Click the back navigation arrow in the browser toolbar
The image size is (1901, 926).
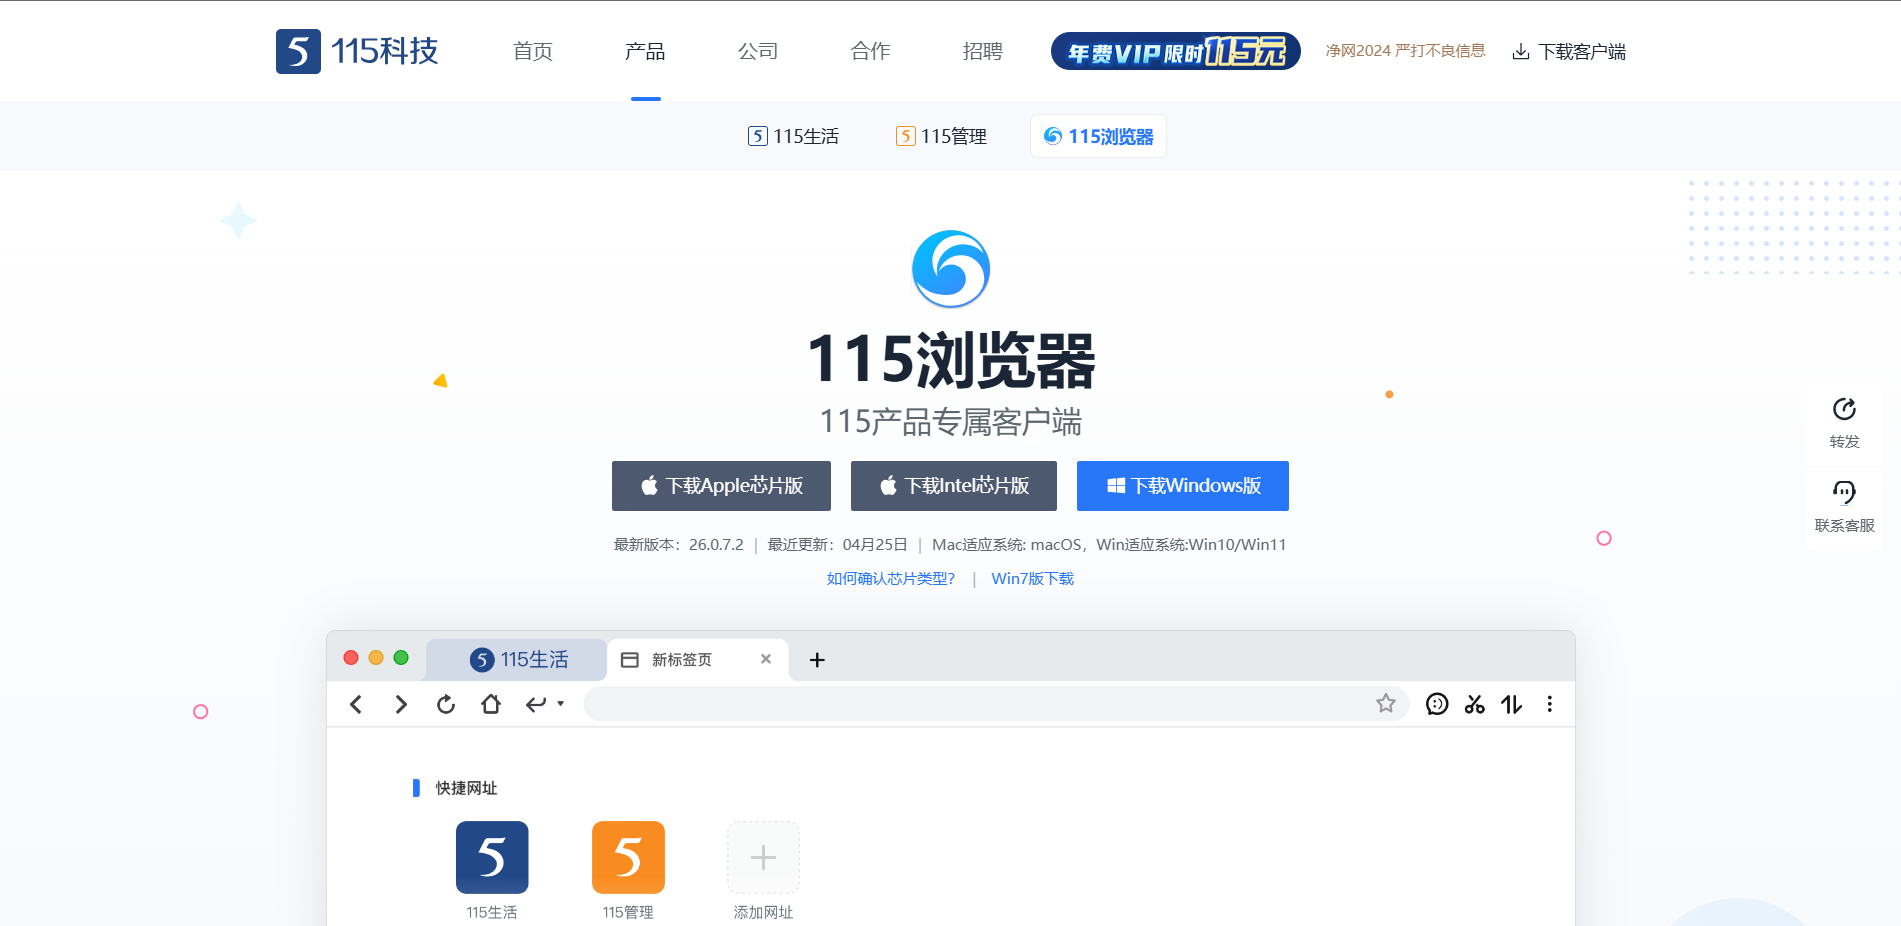(x=356, y=704)
